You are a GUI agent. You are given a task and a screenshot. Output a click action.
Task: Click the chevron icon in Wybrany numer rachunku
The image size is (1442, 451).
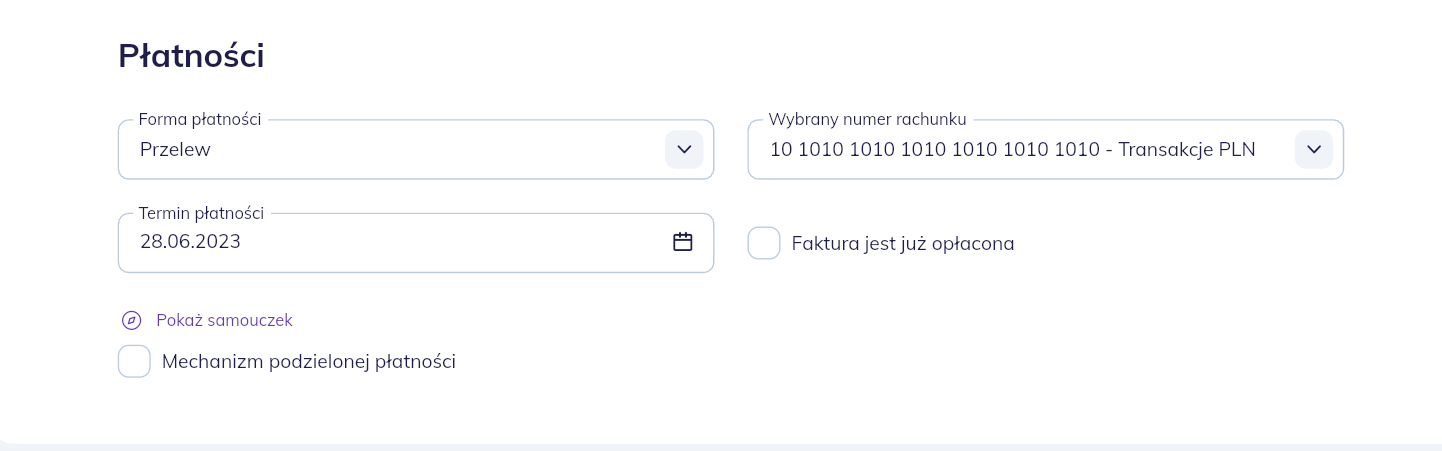[x=1314, y=149]
